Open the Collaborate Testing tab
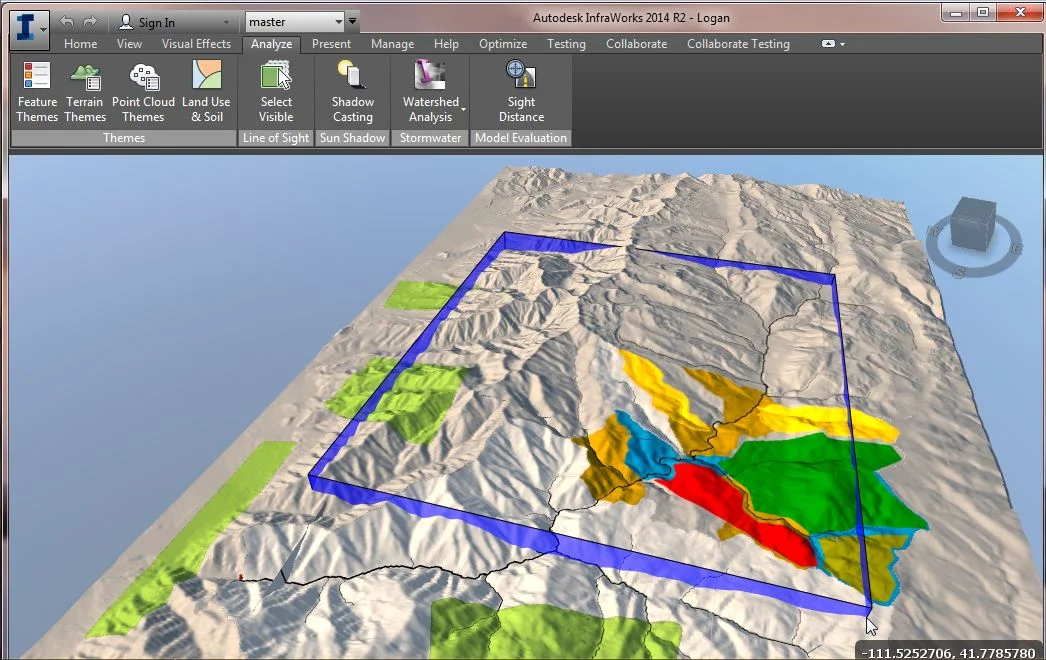 click(x=738, y=44)
